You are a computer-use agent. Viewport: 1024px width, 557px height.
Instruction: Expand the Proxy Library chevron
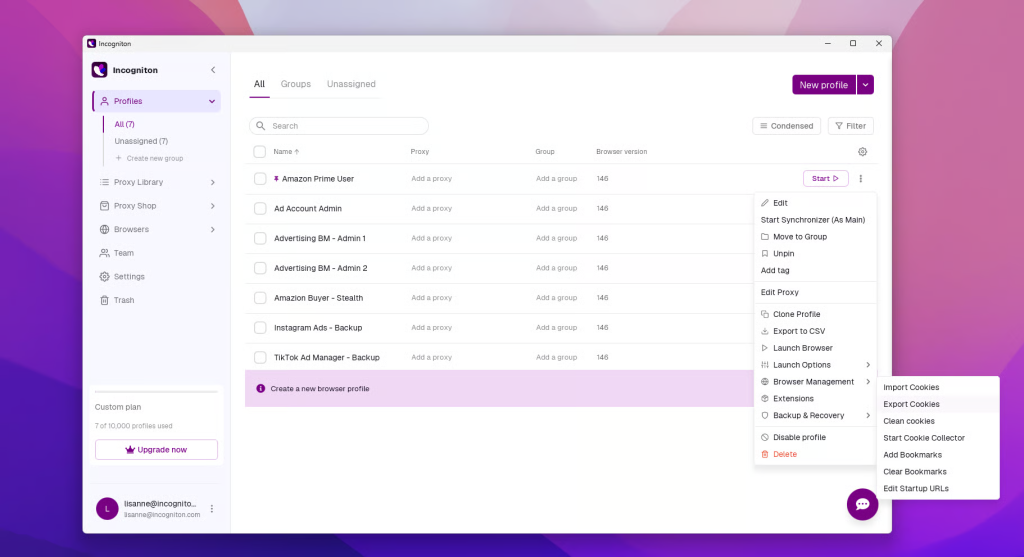tap(212, 182)
